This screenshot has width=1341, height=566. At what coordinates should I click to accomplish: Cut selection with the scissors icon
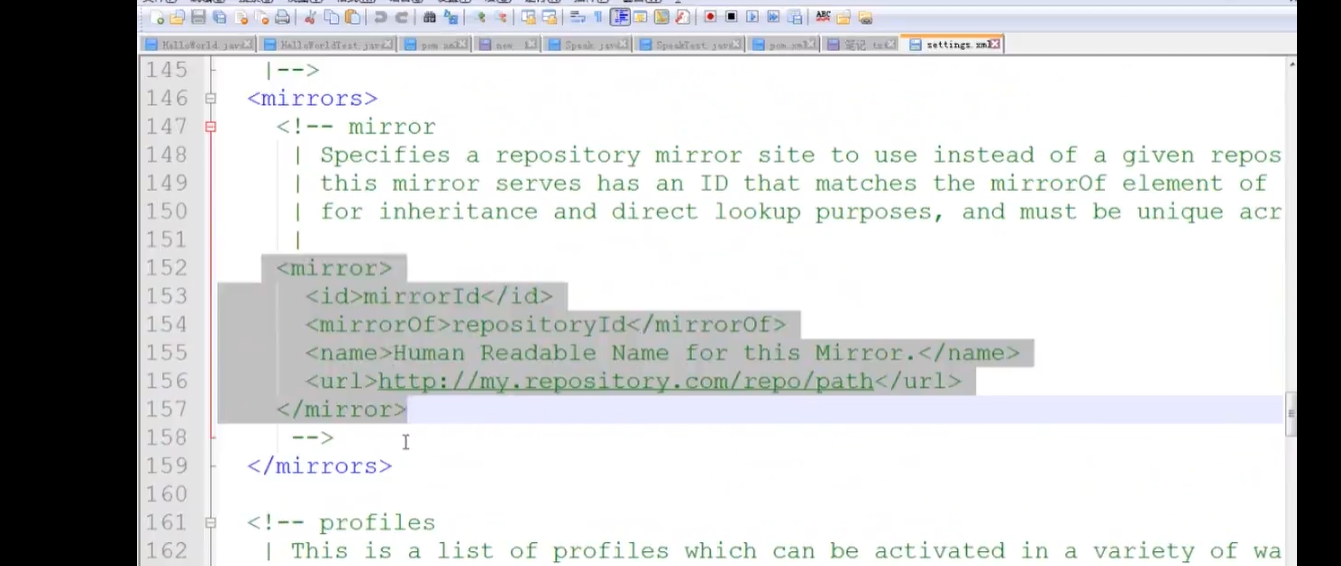tap(310, 18)
